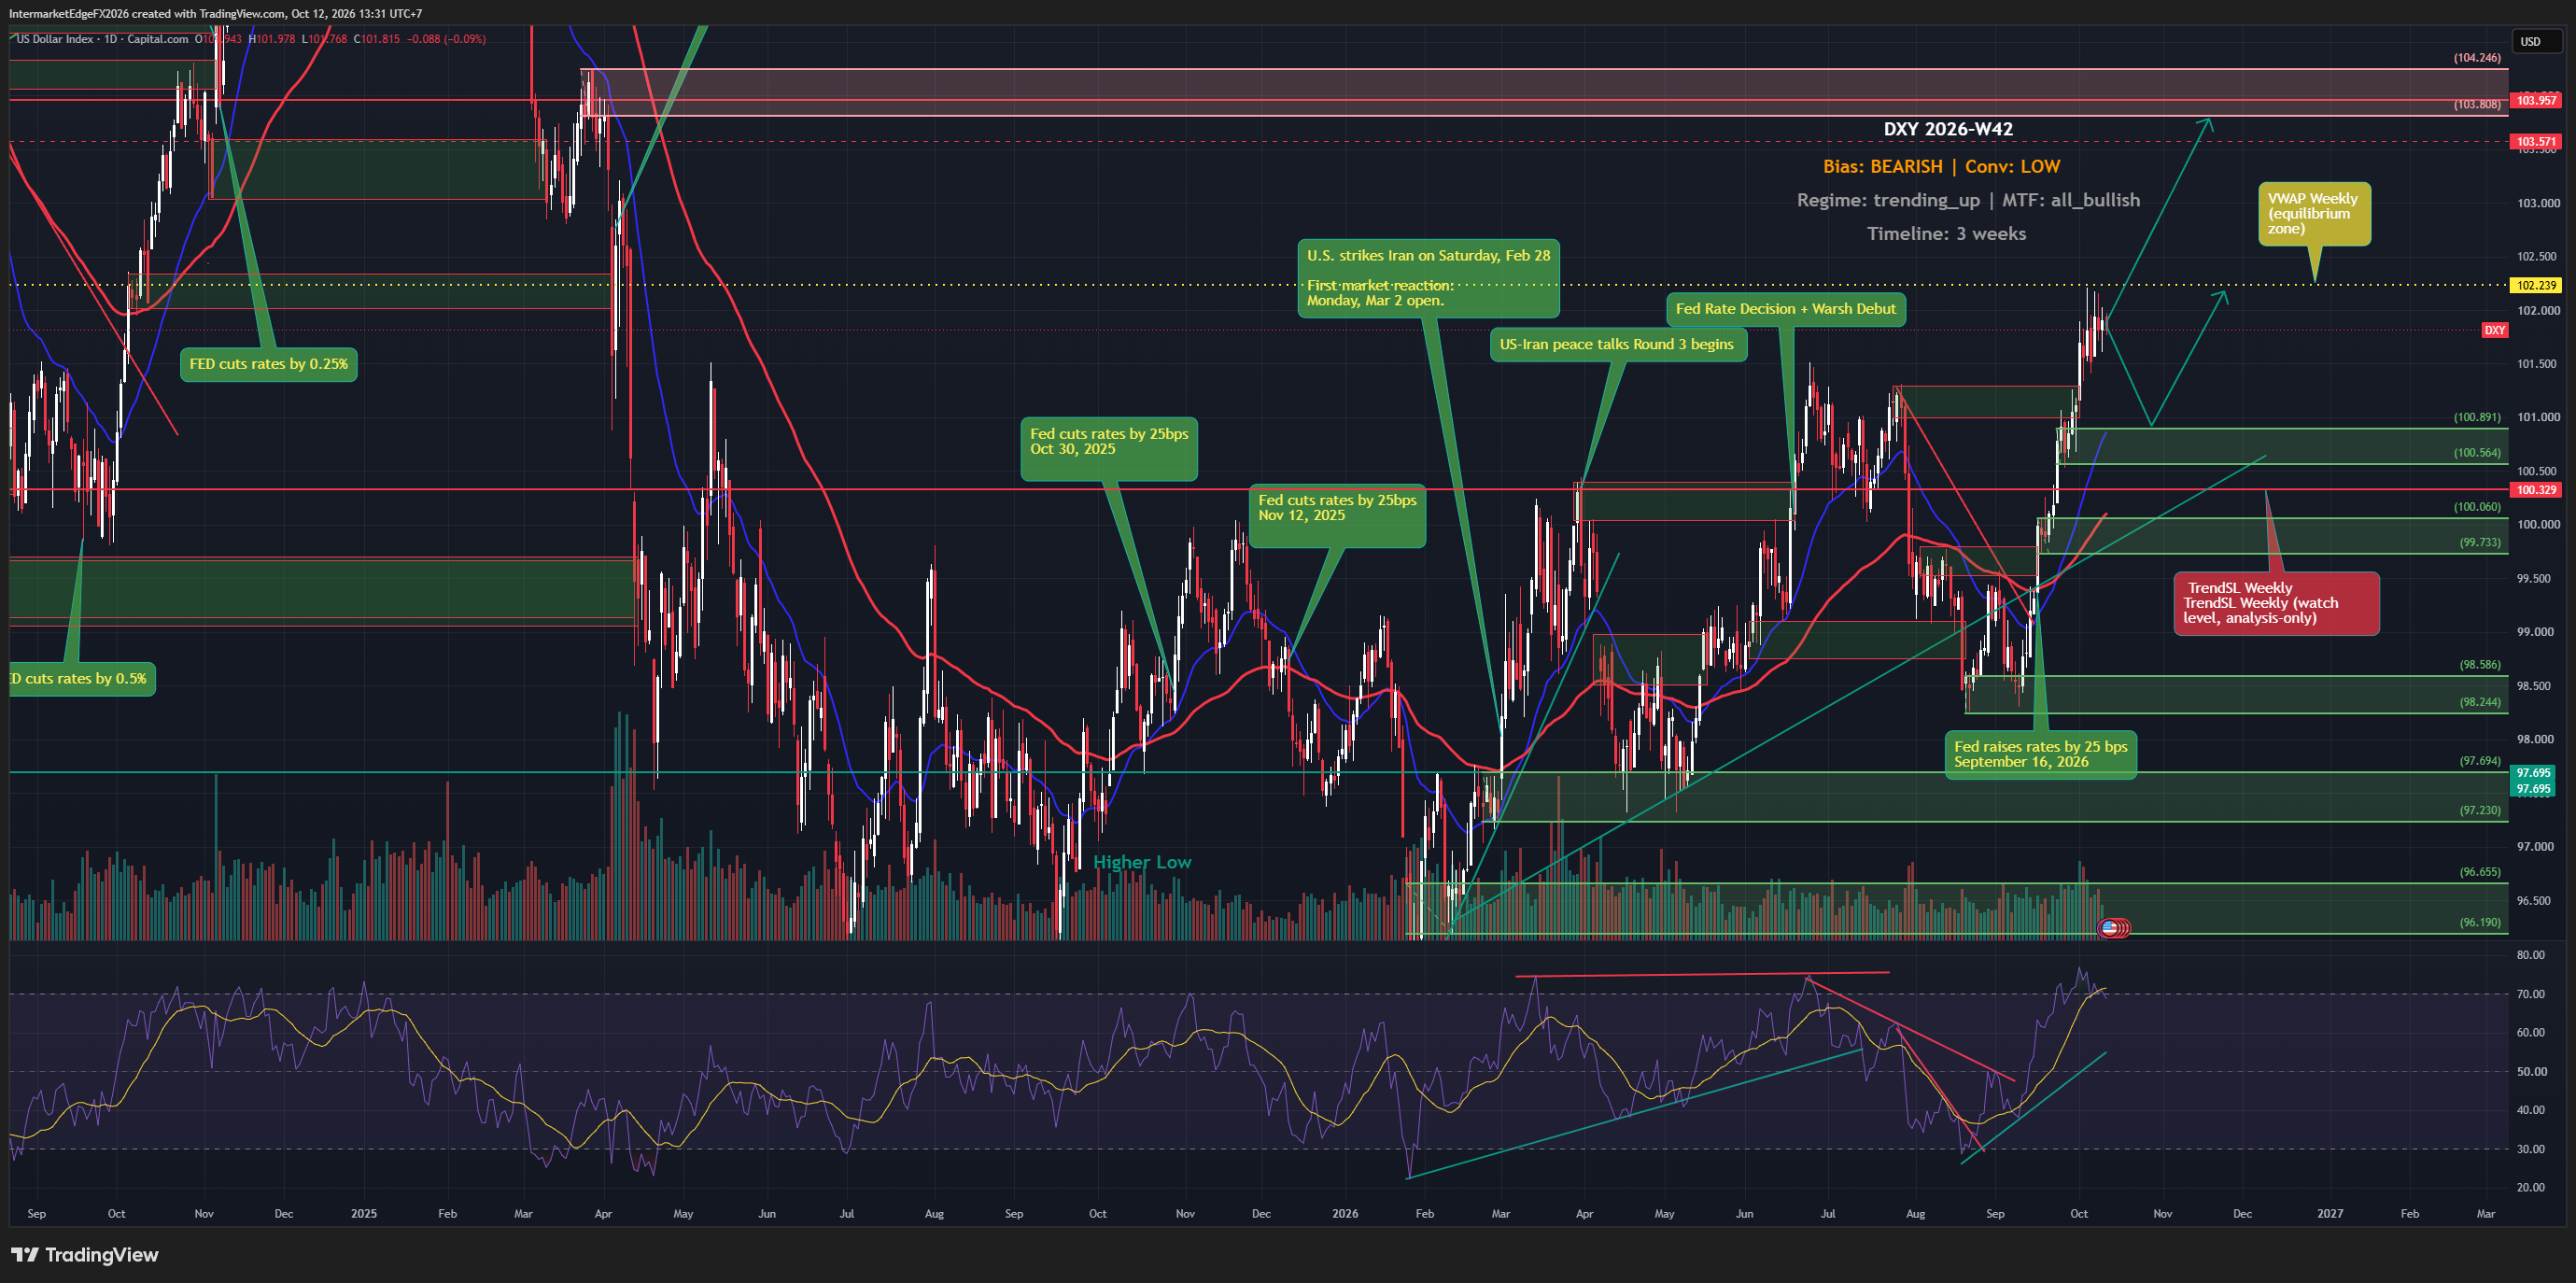Select the 'Fed Rate Decision + Warsh Debut' callout

click(1785, 309)
